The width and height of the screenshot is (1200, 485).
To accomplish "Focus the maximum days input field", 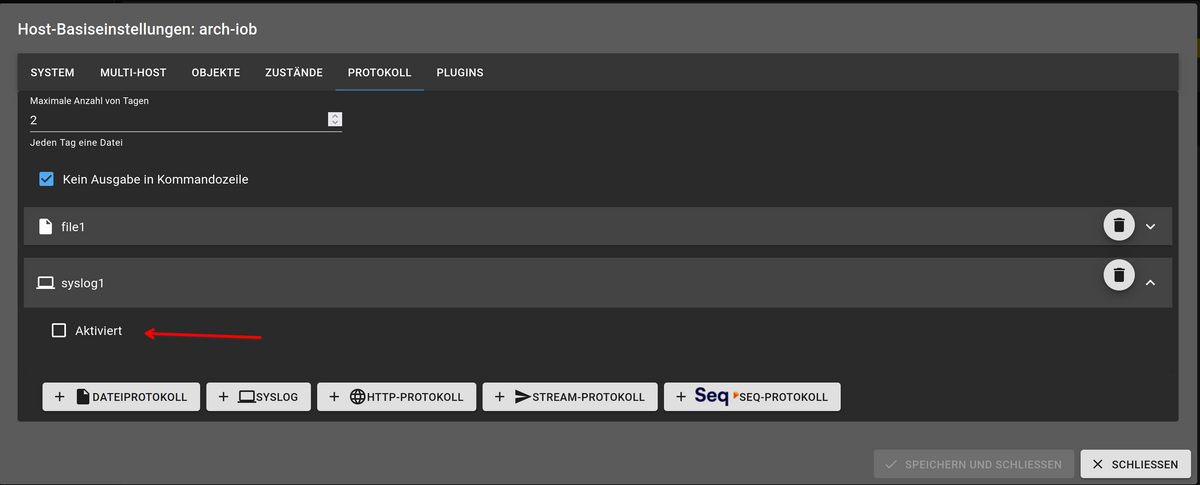I will pyautogui.click(x=175, y=120).
